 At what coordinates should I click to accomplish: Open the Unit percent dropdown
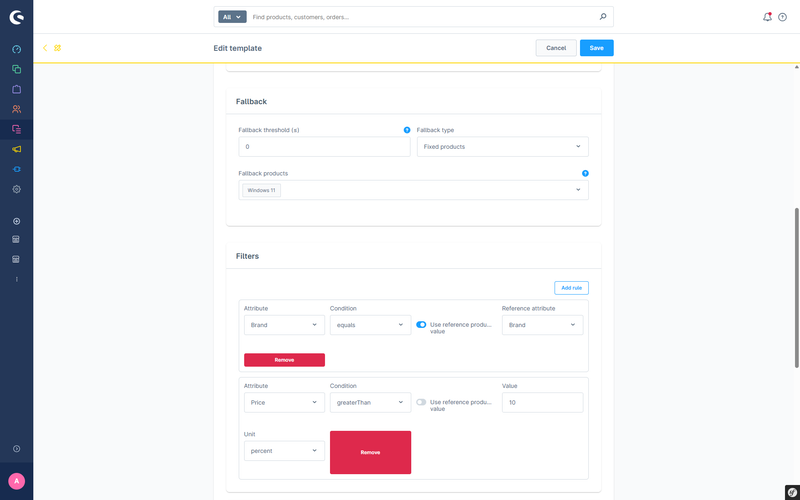[284, 451]
